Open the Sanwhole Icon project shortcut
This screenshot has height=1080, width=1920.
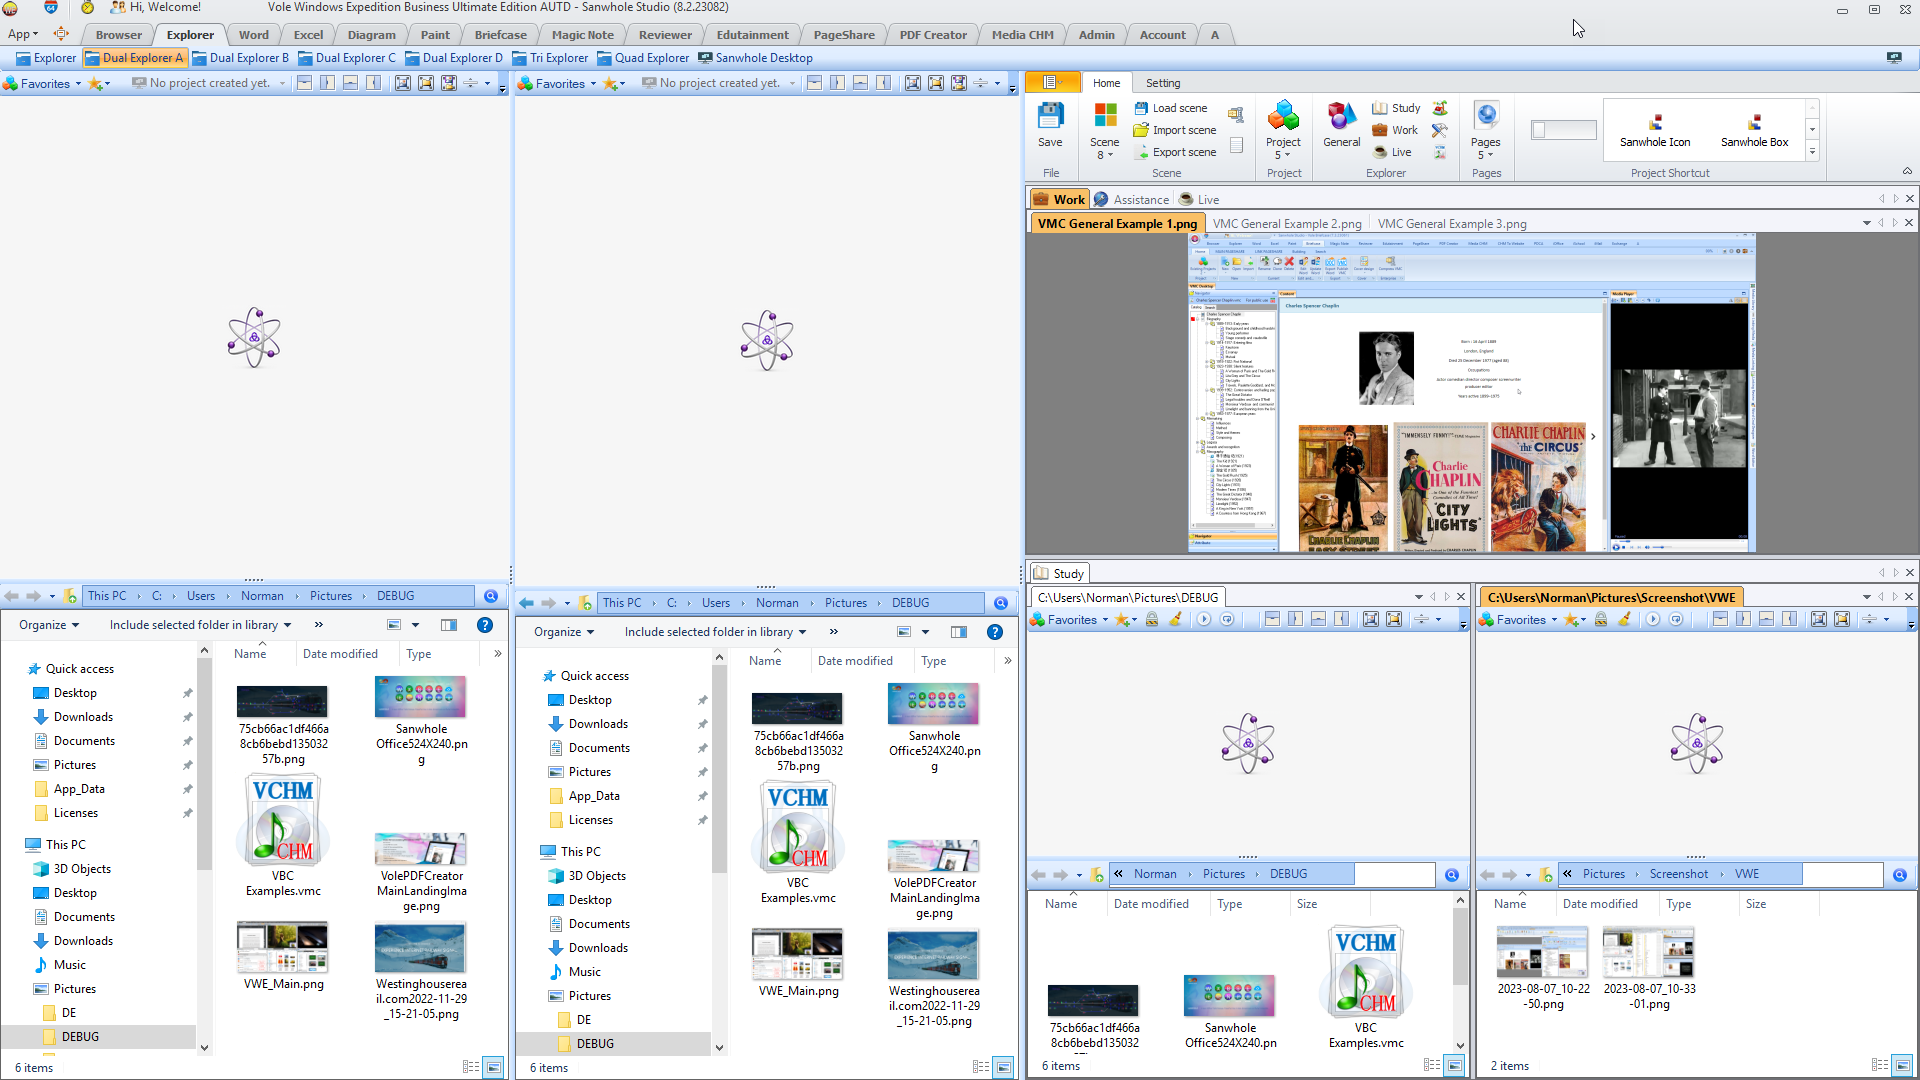pos(1655,131)
